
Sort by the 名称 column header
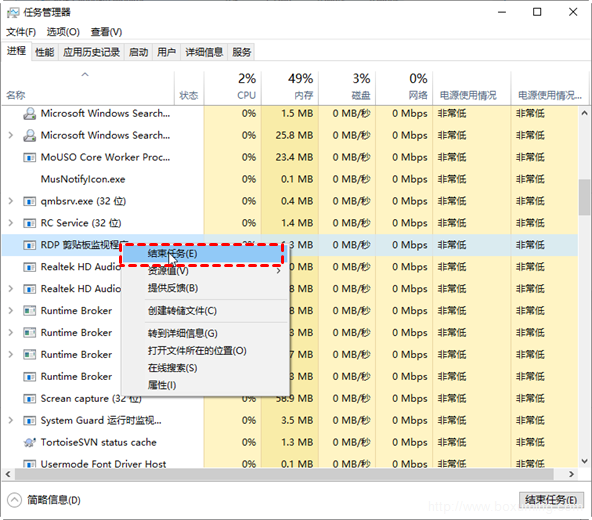pos(89,87)
